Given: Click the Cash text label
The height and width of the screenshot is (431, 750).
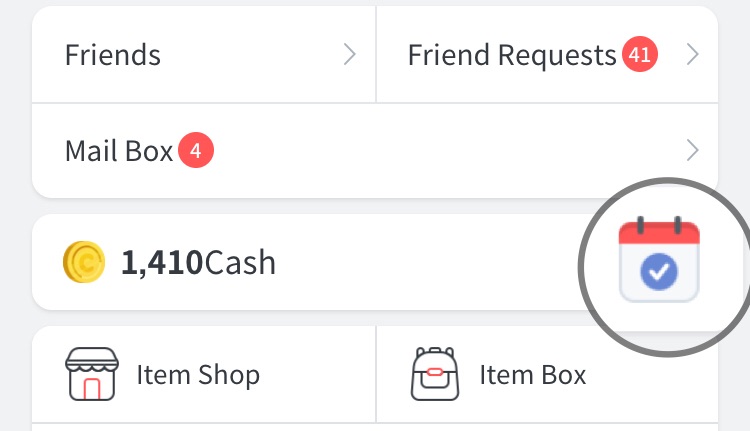Looking at the screenshot, I should click(240, 262).
